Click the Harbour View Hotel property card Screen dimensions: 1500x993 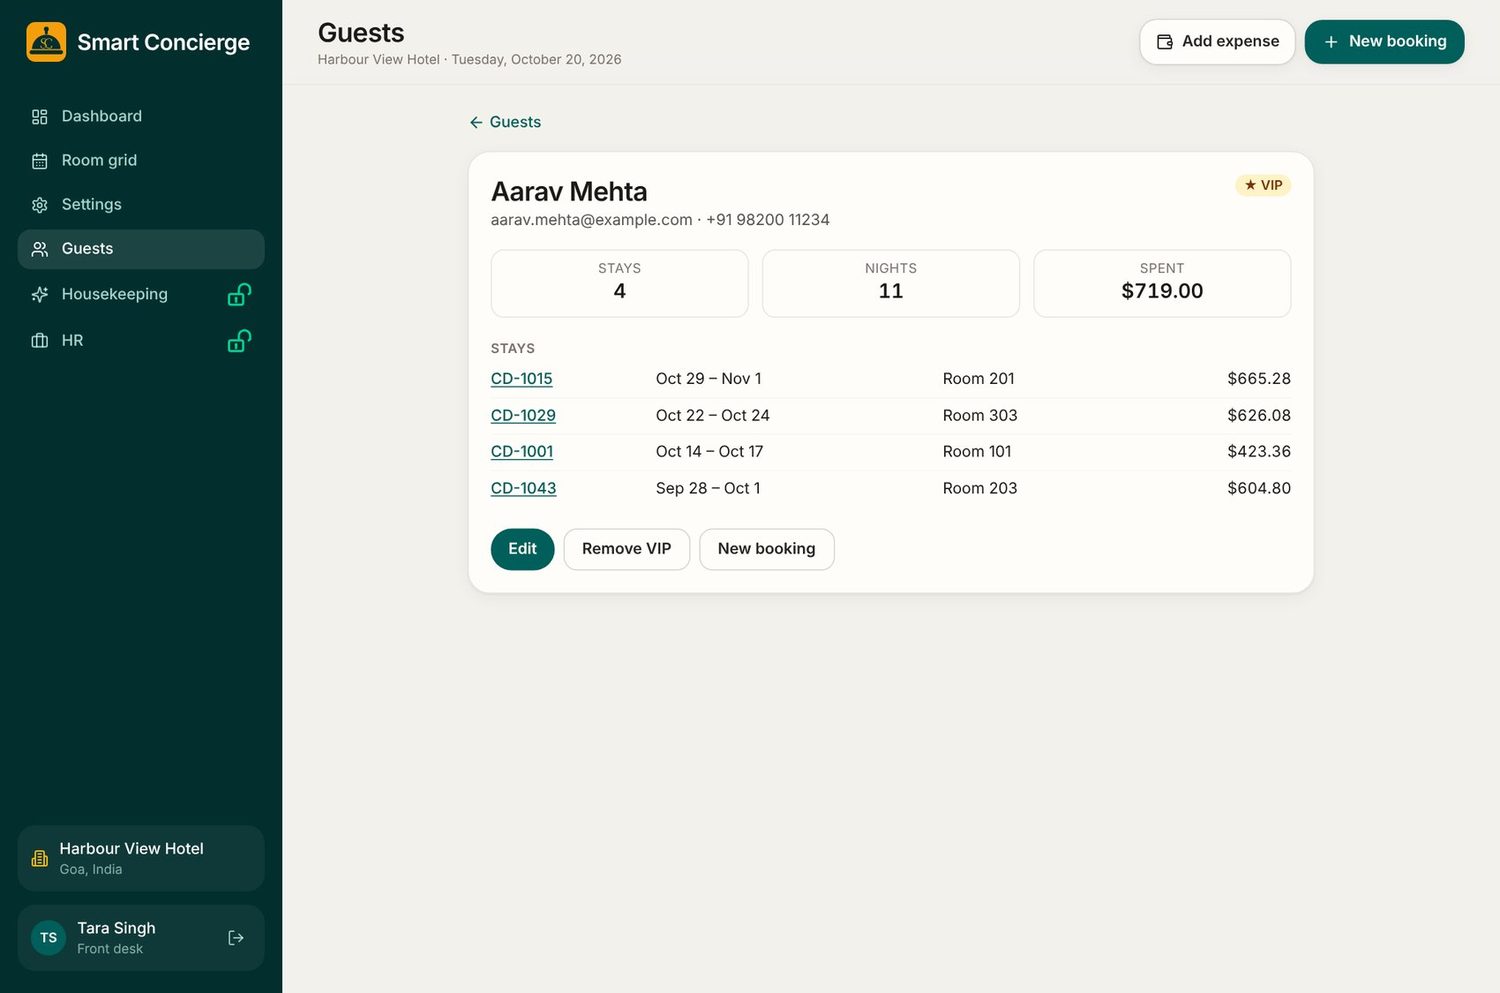[x=141, y=858]
